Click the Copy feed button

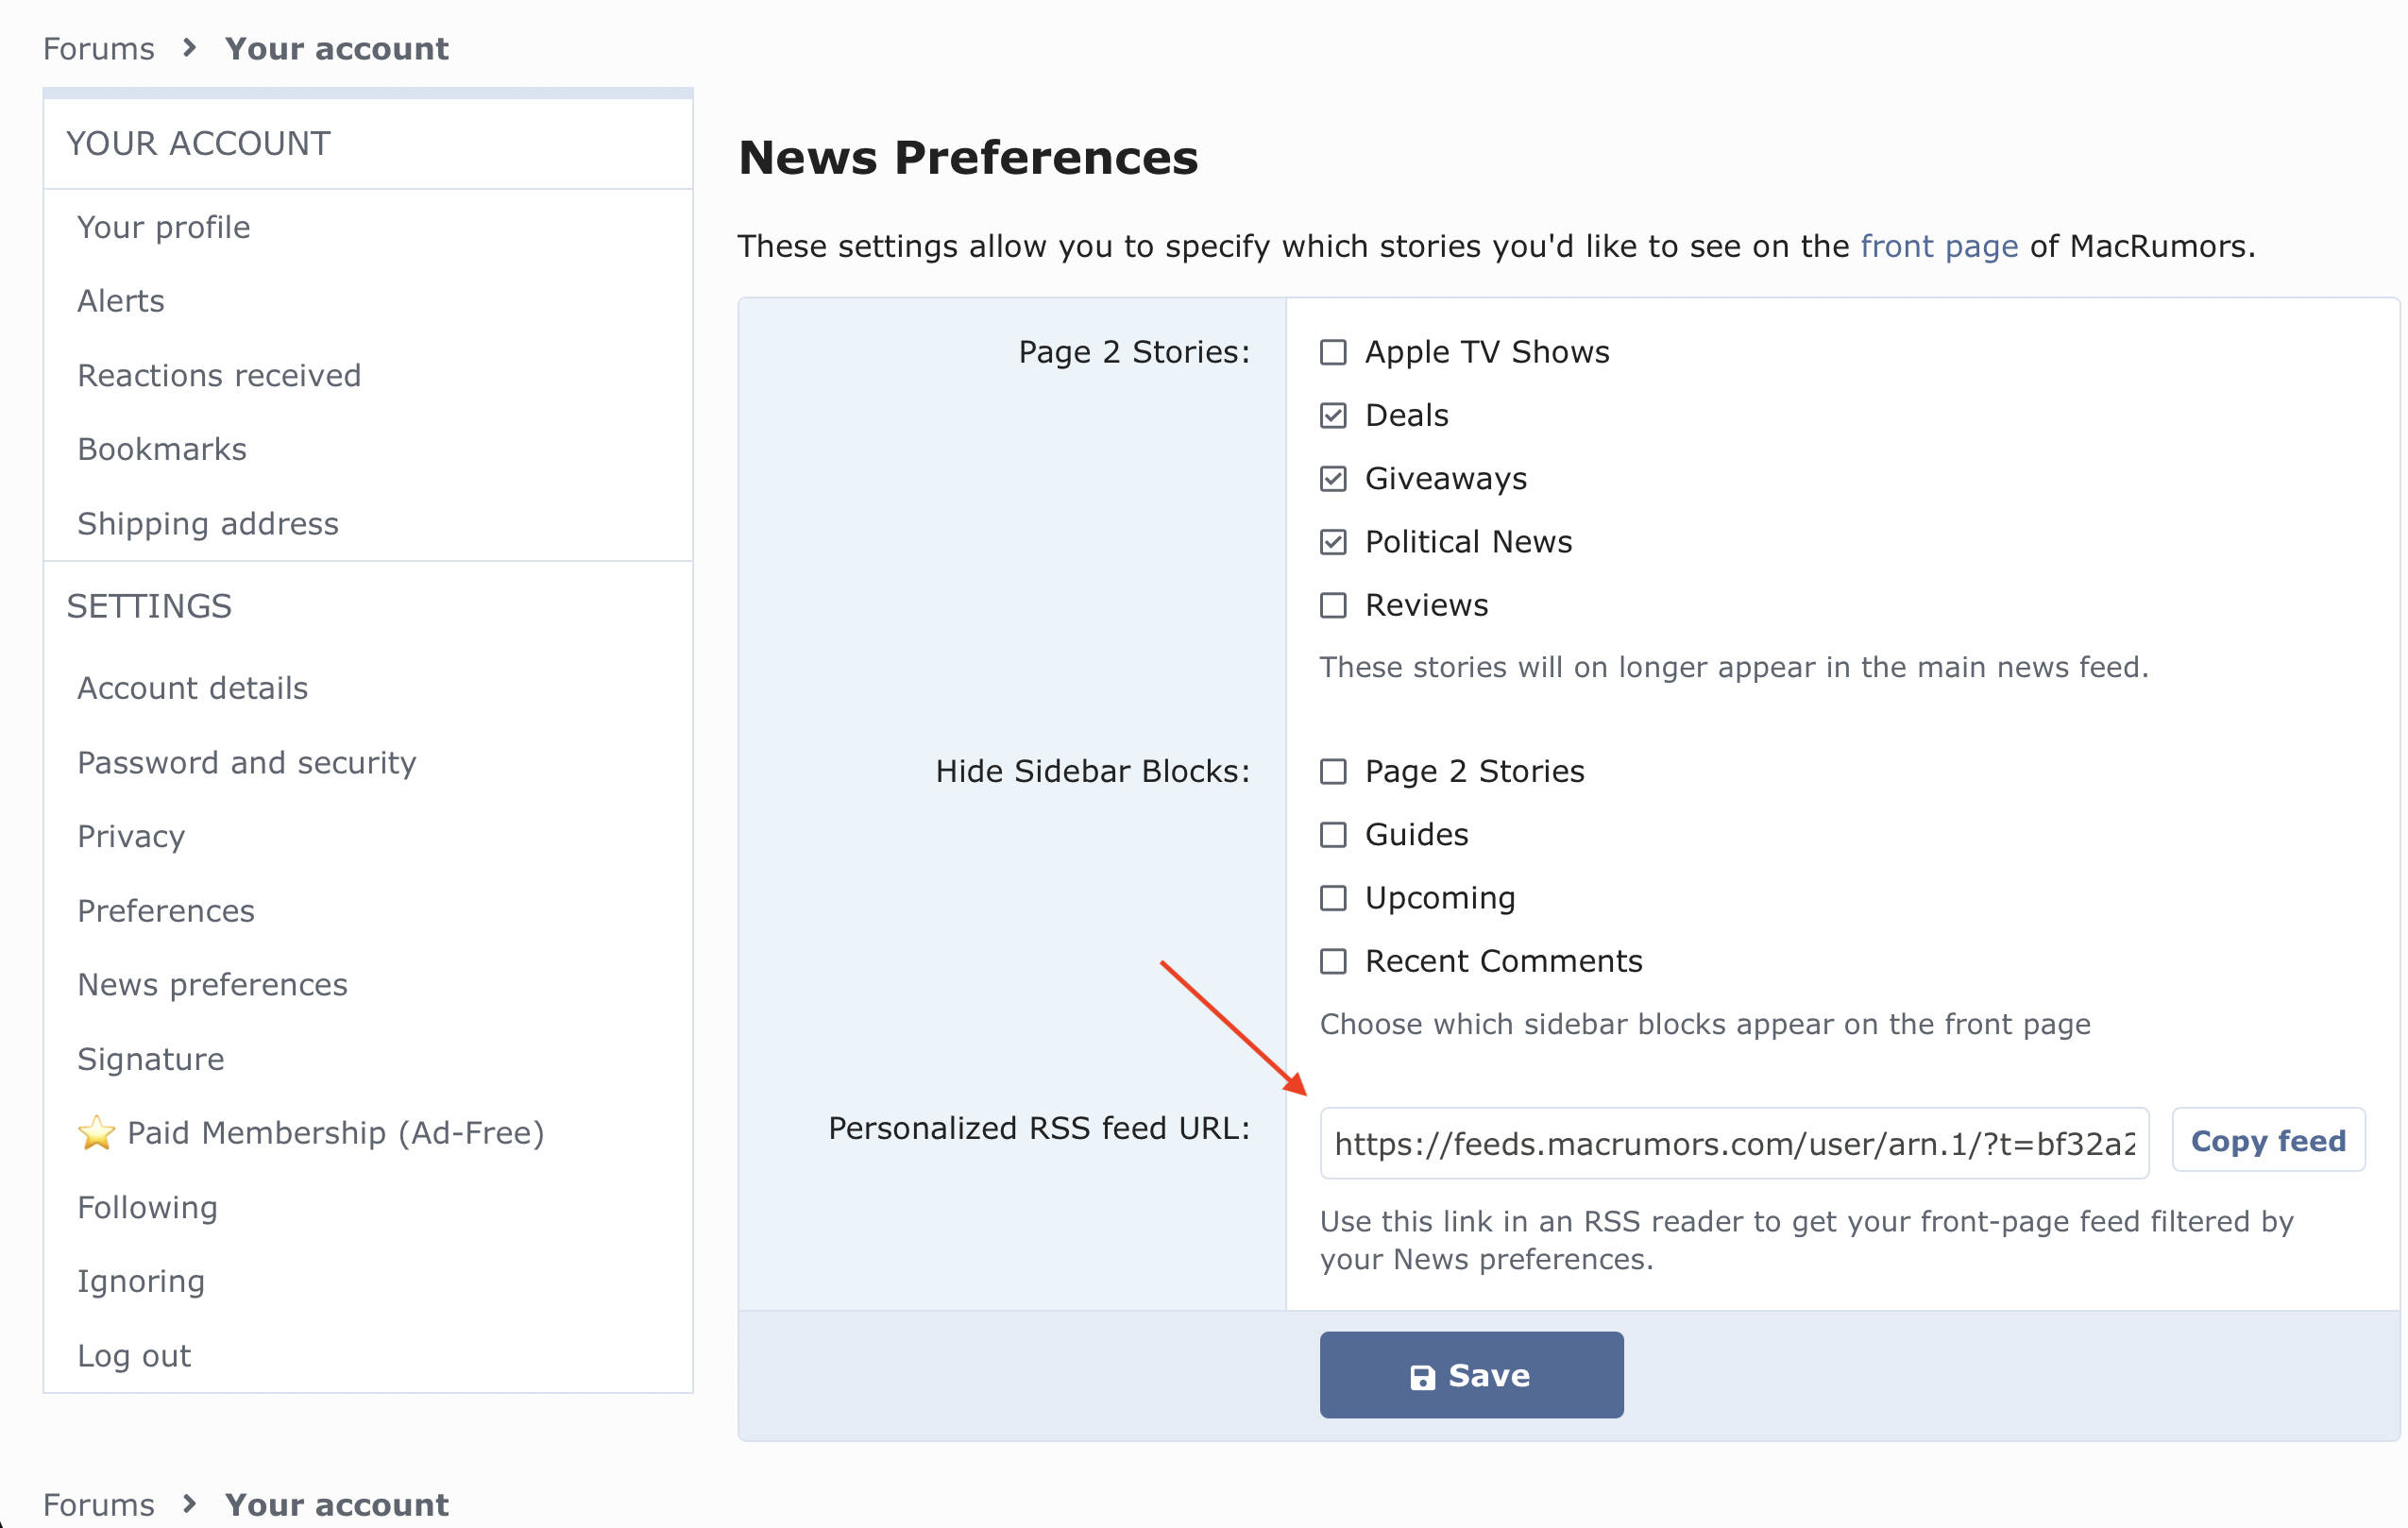[x=2268, y=1140]
